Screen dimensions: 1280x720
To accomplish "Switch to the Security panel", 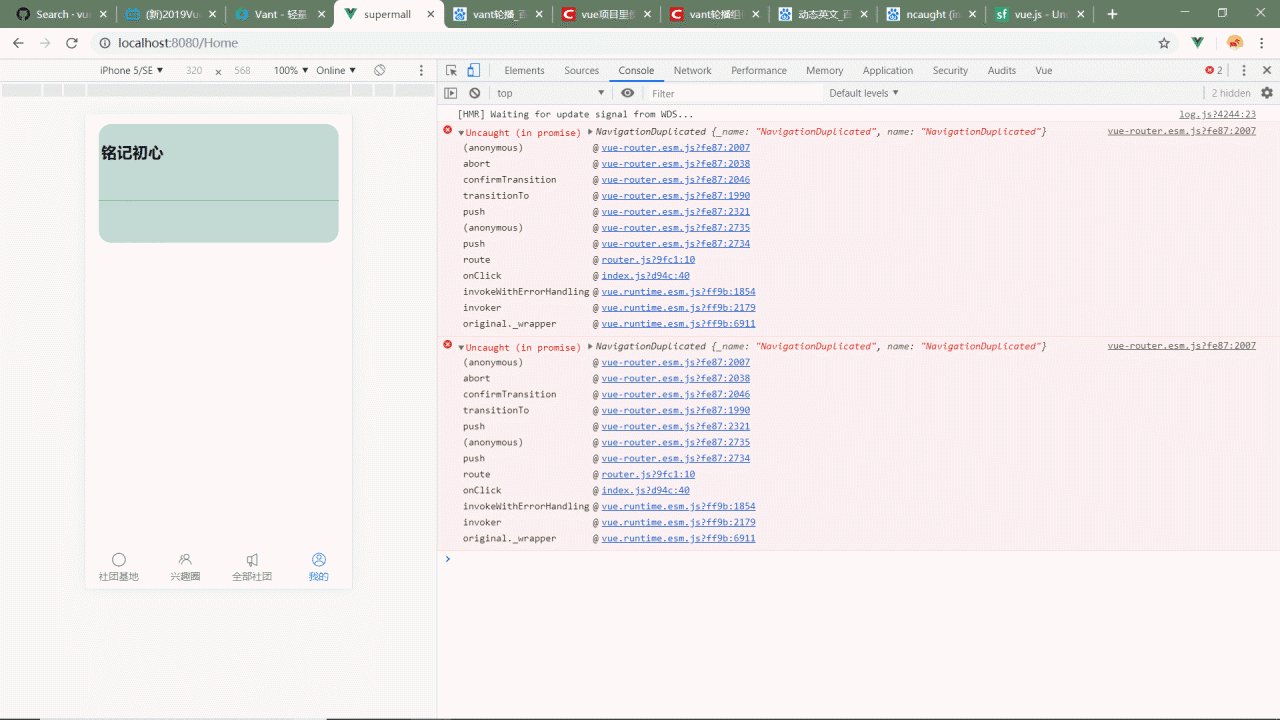I will tap(950, 70).
